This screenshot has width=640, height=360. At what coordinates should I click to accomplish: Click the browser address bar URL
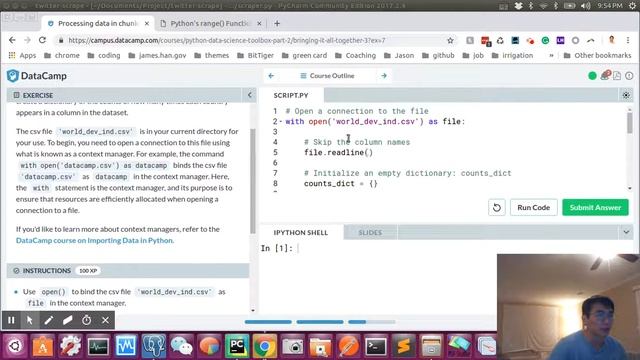click(x=227, y=40)
